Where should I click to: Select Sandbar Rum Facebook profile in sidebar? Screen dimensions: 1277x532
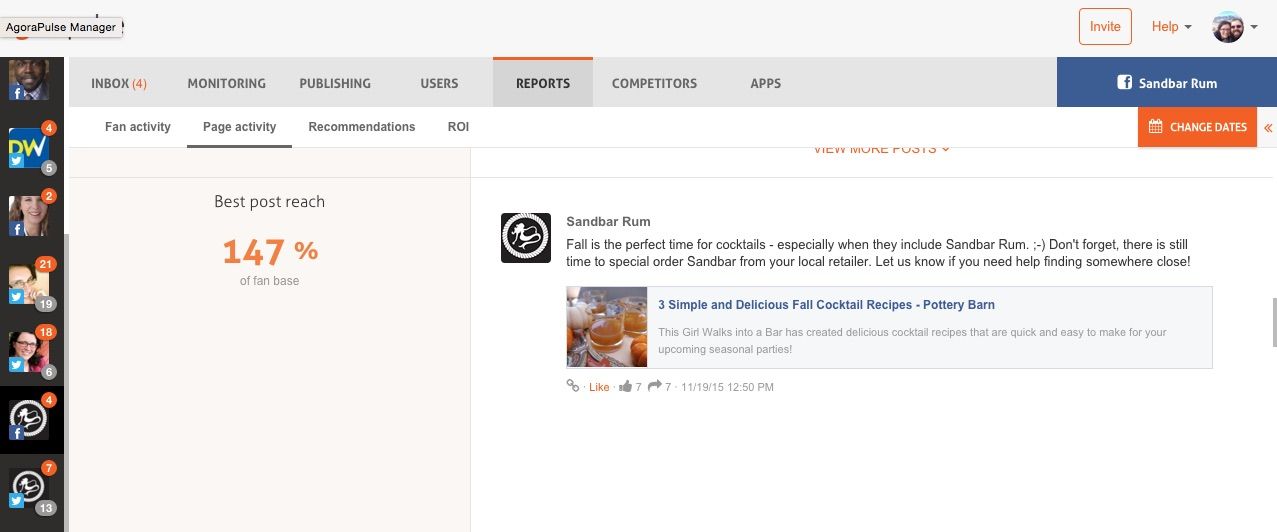[x=29, y=418]
